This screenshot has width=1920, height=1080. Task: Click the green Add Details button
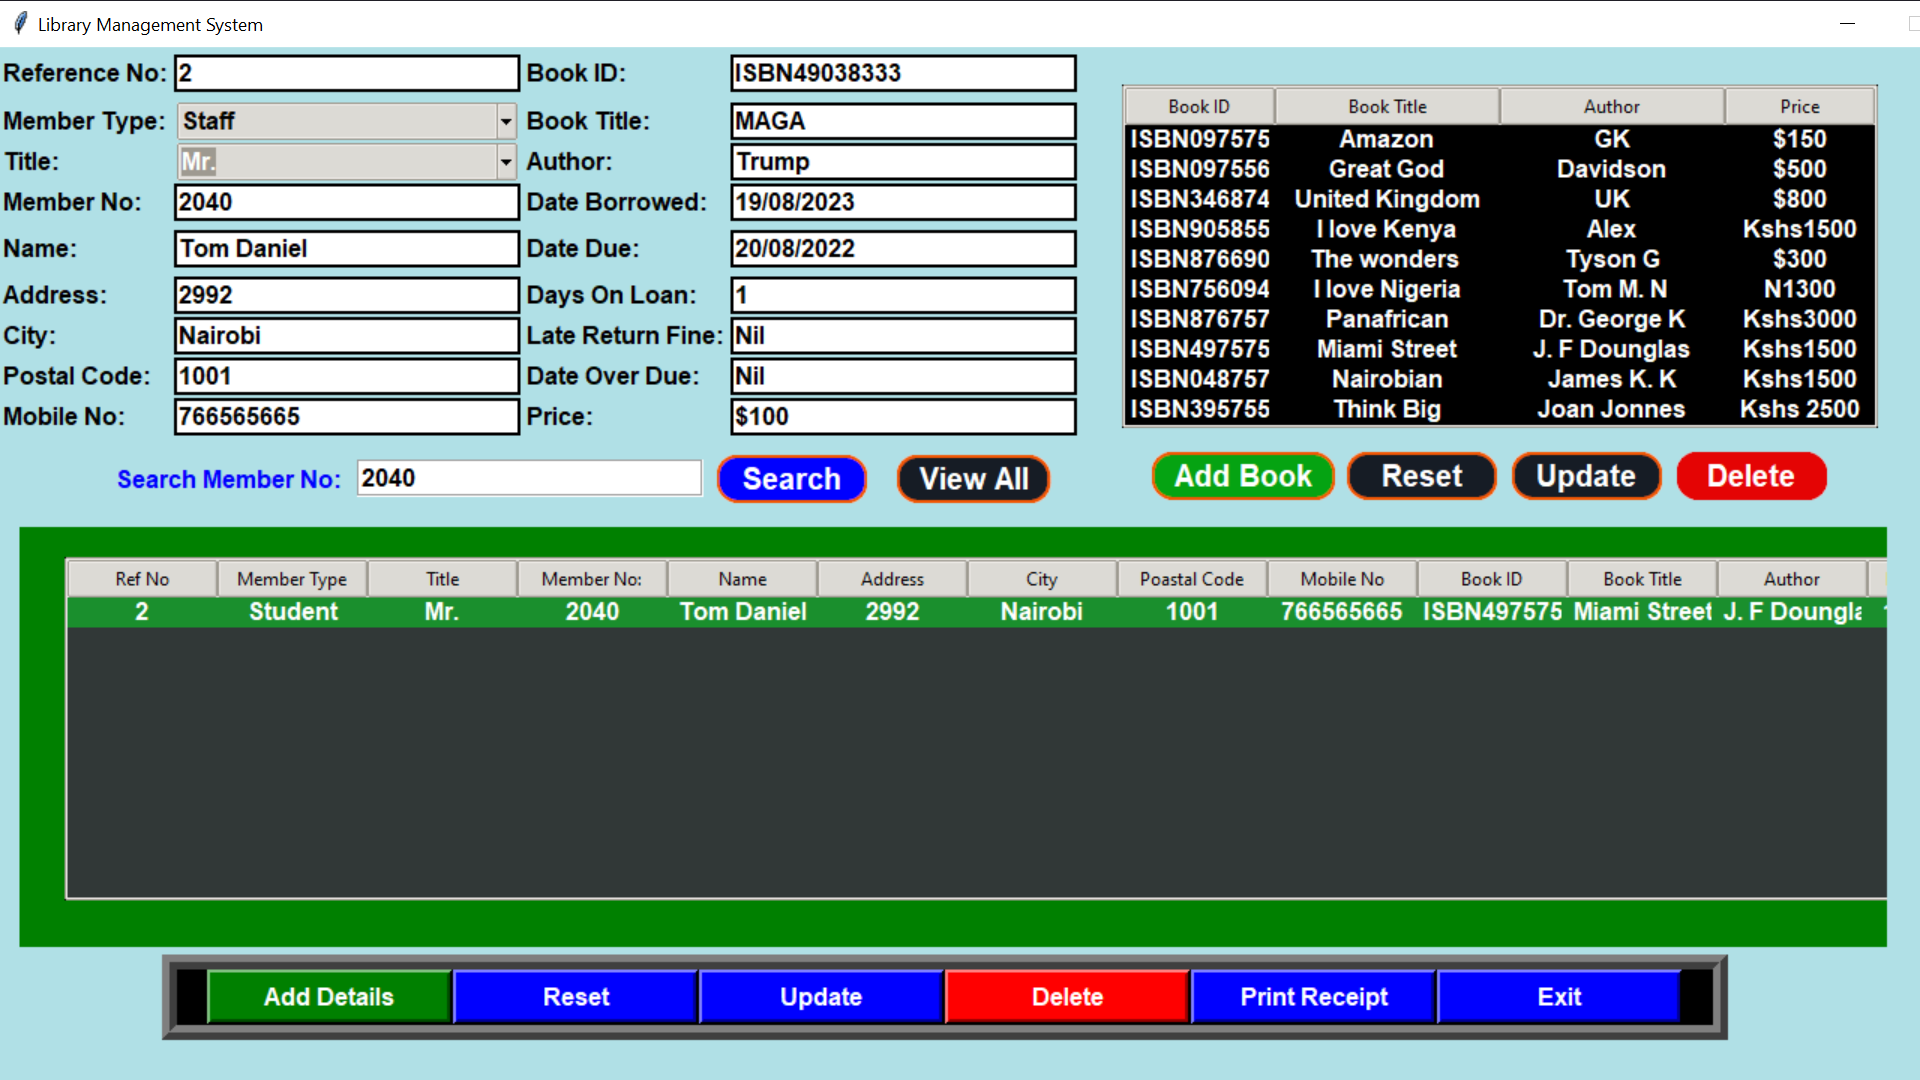pos(329,997)
